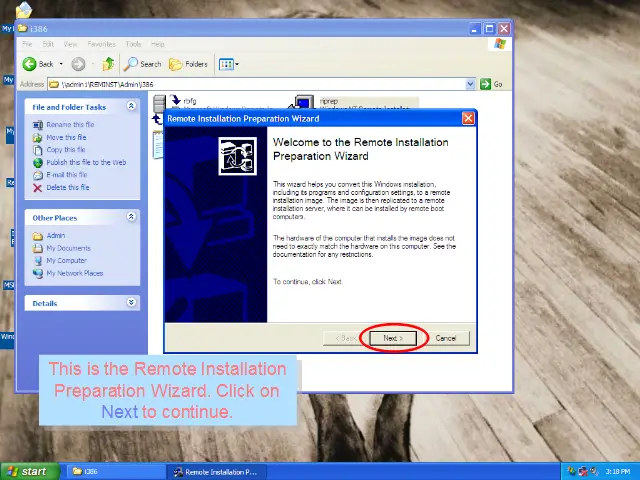Toggle the Folders pane button
The height and width of the screenshot is (480, 640).
[188, 64]
